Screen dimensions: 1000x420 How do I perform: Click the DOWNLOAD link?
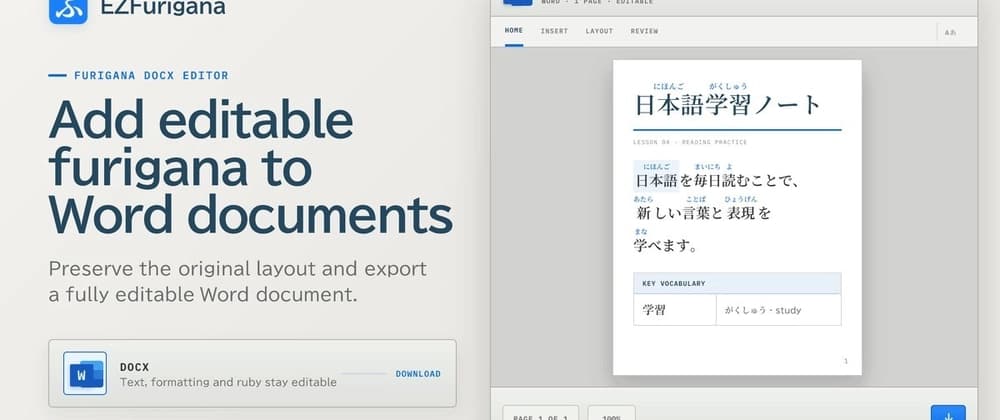(418, 374)
